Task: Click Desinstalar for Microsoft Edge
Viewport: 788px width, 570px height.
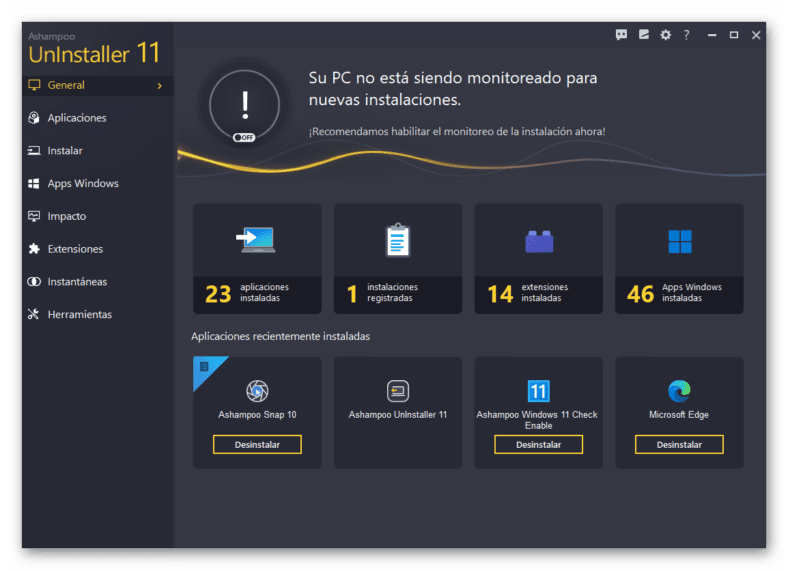Action: [679, 444]
